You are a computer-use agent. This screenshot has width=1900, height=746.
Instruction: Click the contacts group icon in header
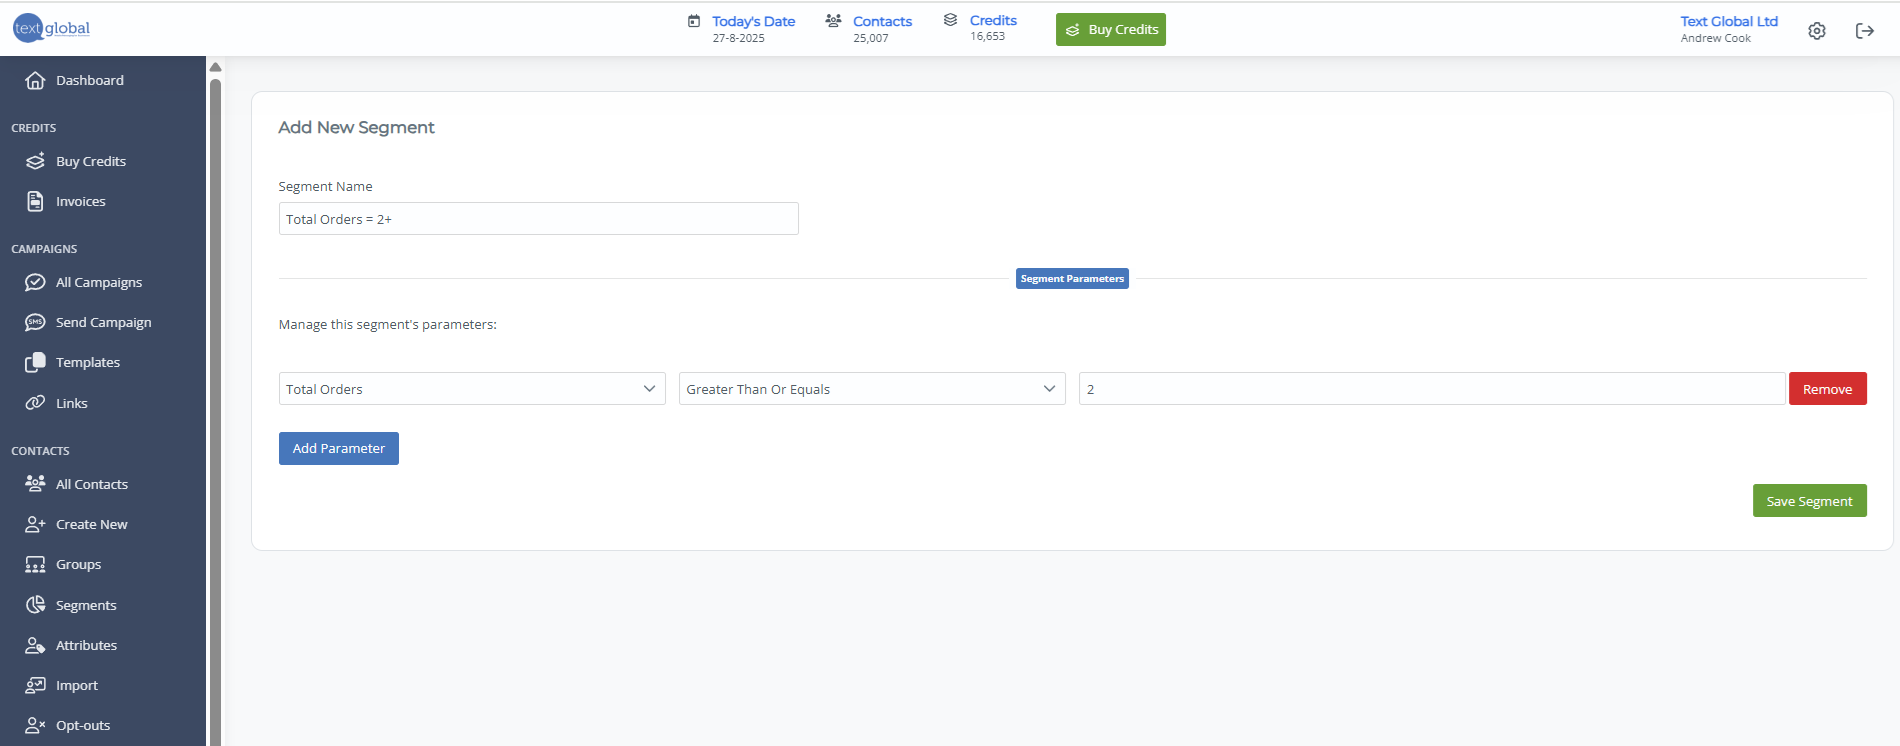tap(833, 21)
